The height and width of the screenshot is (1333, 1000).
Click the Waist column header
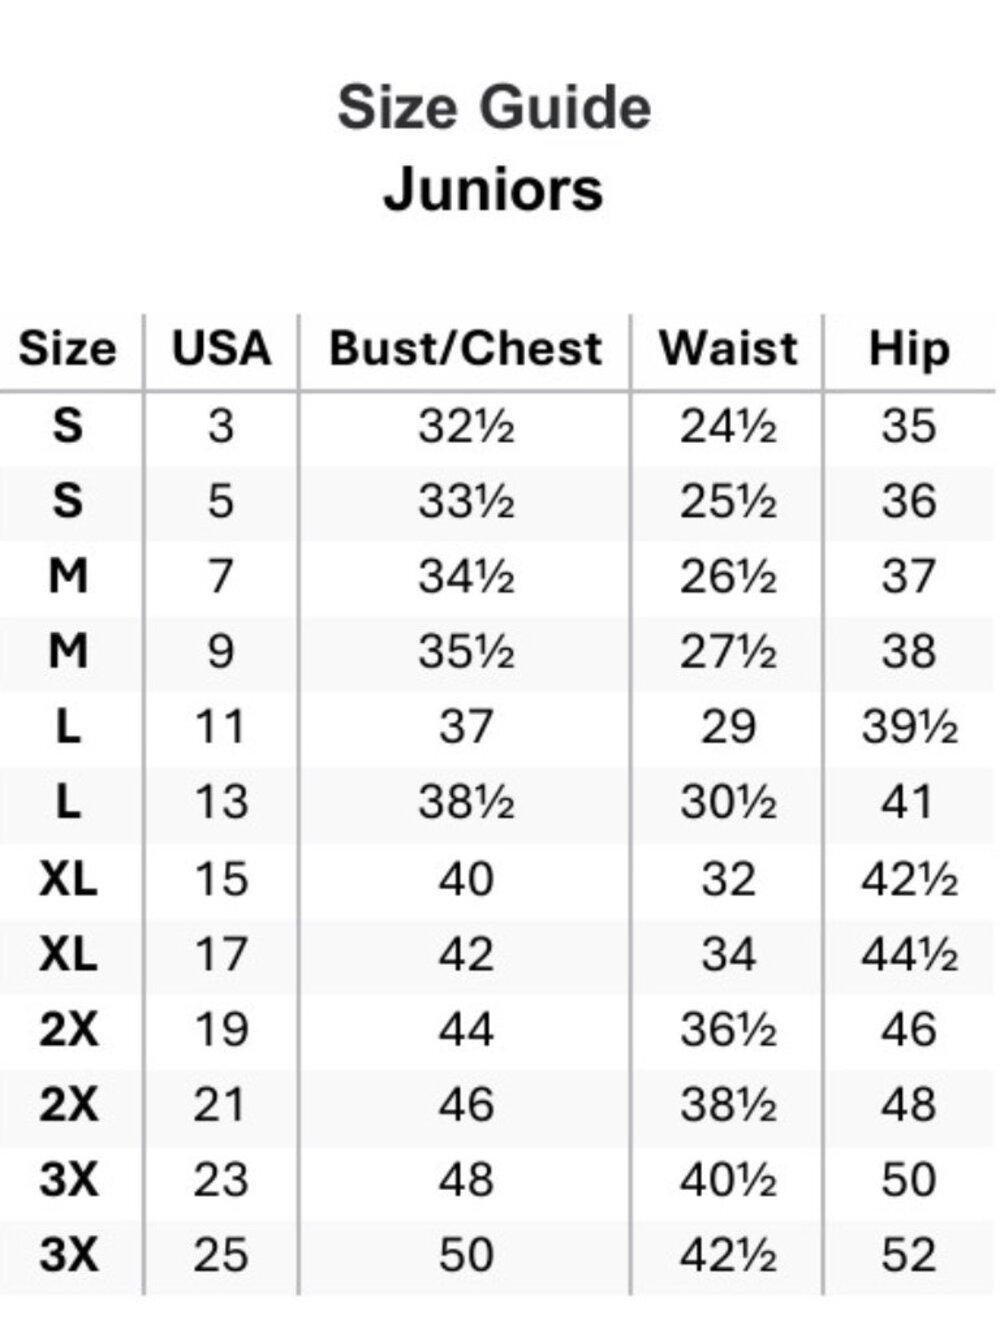pyautogui.click(x=728, y=349)
